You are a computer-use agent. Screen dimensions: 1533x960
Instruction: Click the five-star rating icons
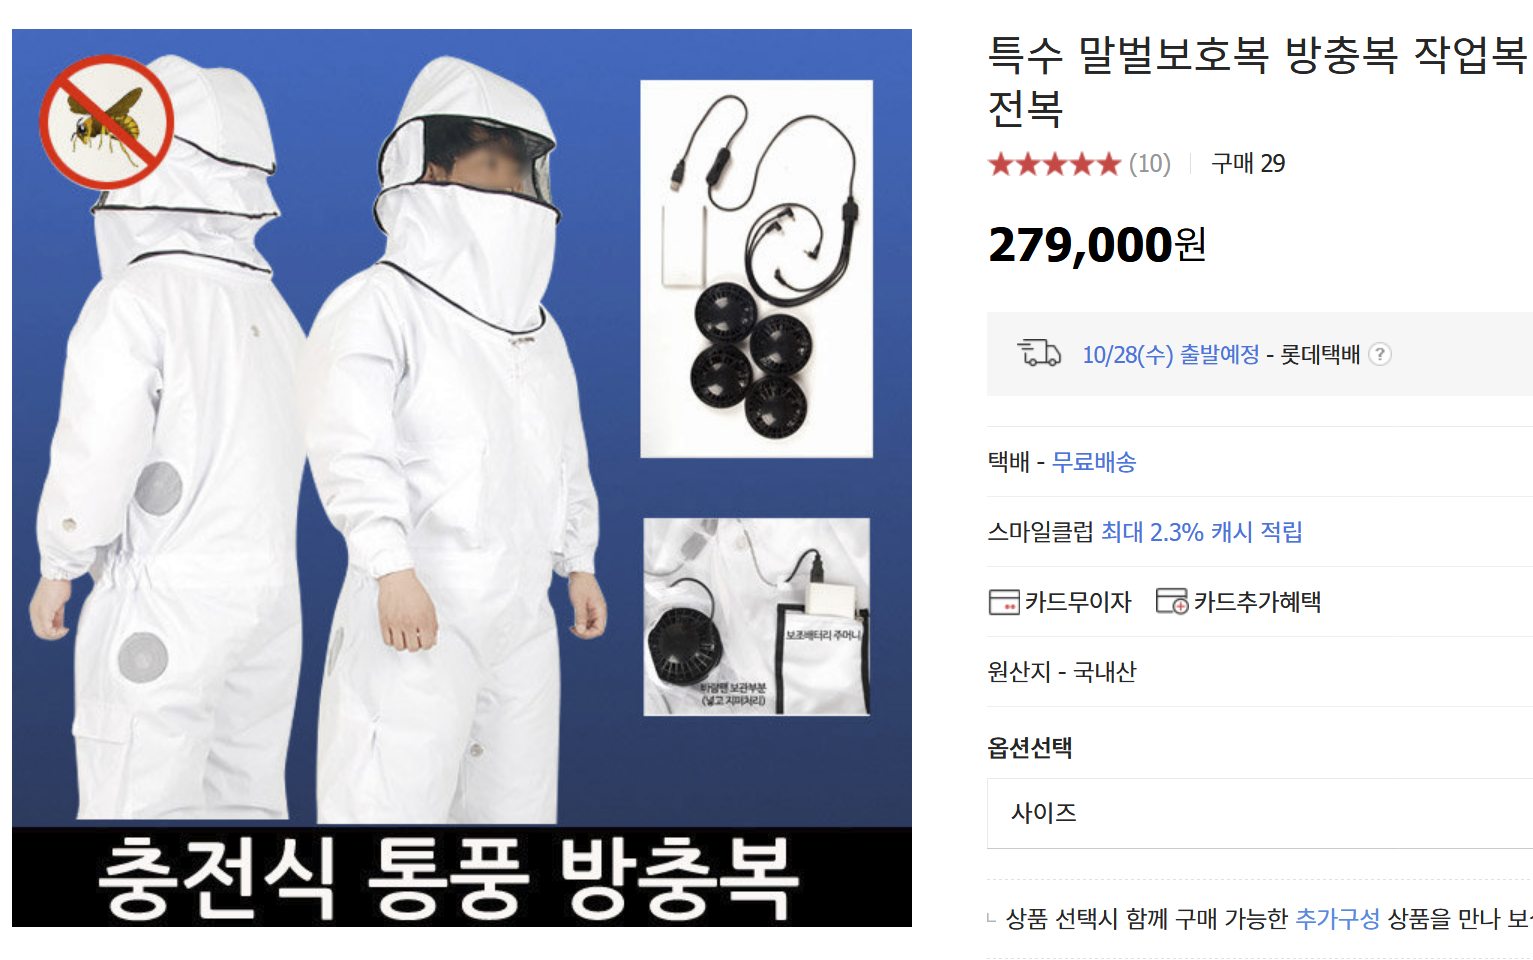1054,164
